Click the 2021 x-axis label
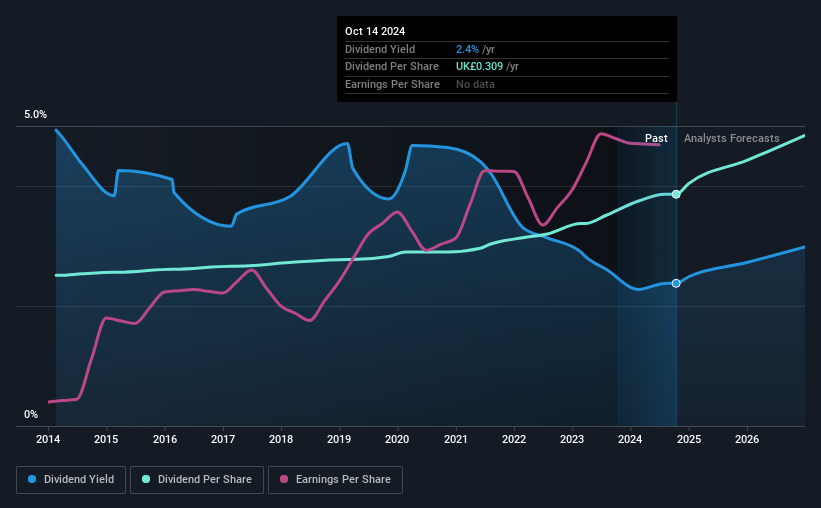The height and width of the screenshot is (508, 821). [456, 439]
